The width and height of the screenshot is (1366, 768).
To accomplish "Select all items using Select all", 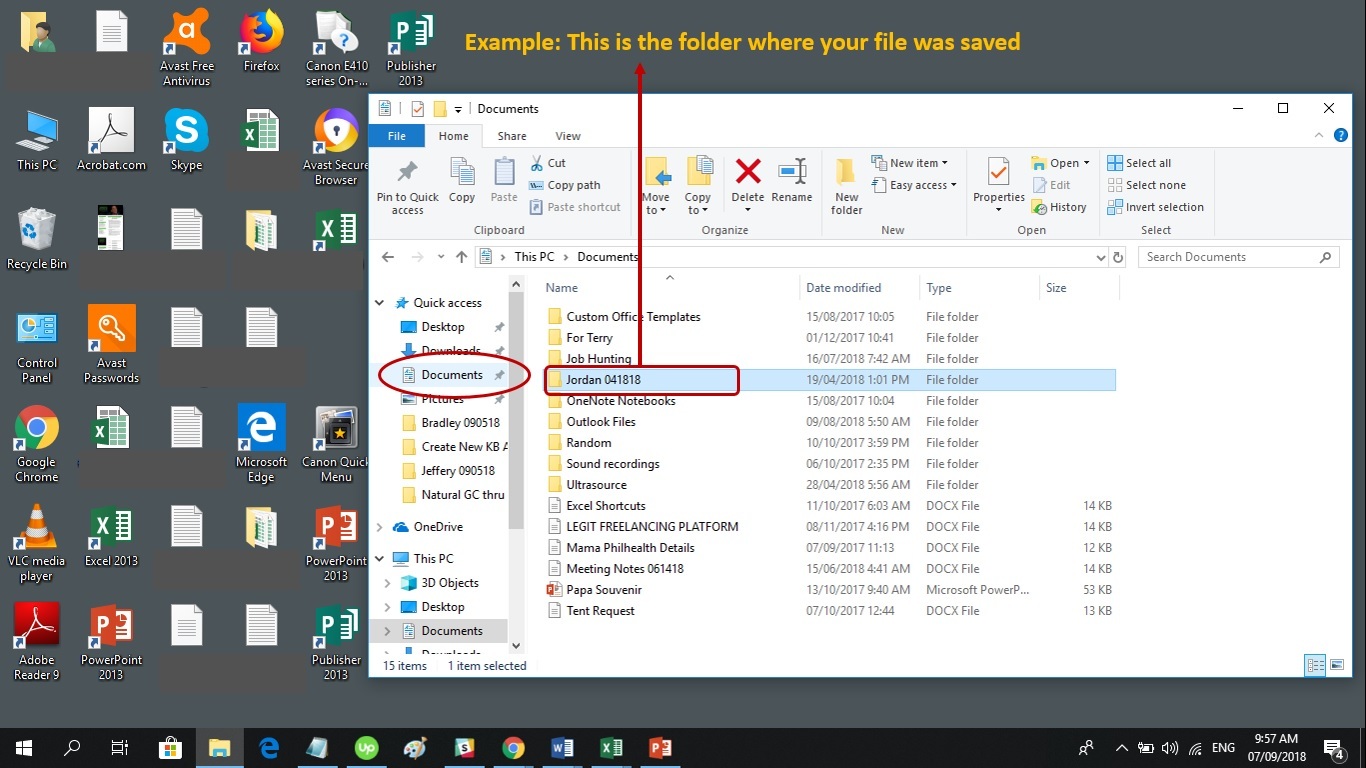I will pos(1140,162).
